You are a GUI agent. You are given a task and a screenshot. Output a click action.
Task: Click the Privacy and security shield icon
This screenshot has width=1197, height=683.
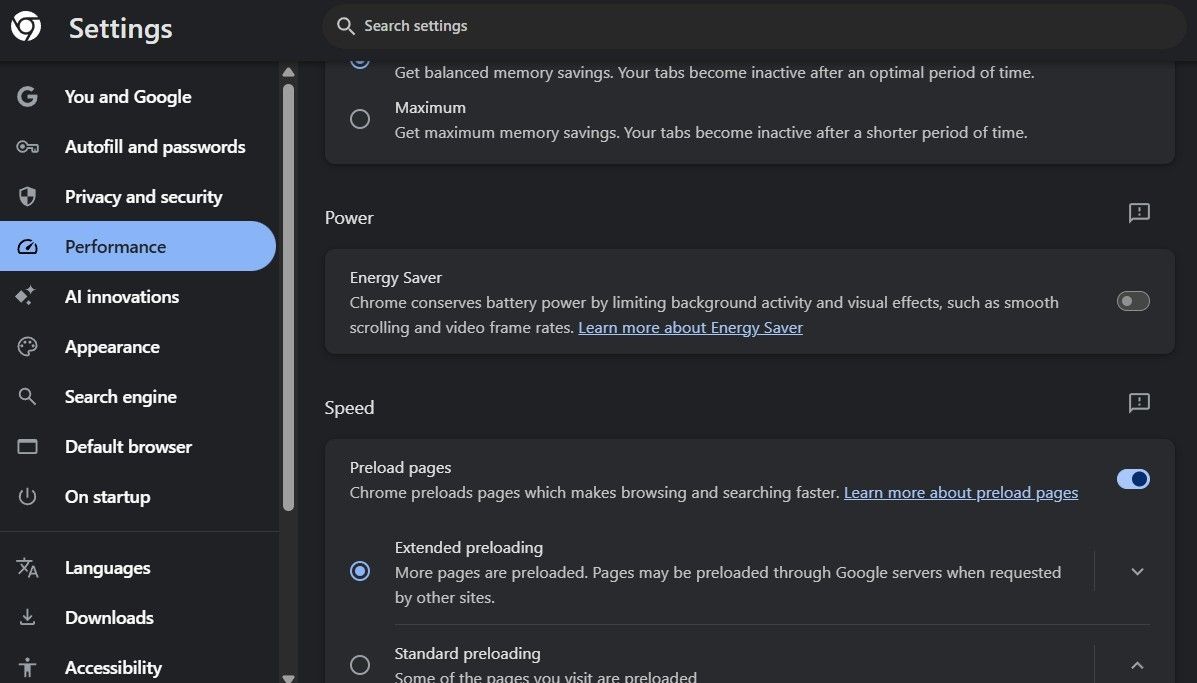(28, 197)
